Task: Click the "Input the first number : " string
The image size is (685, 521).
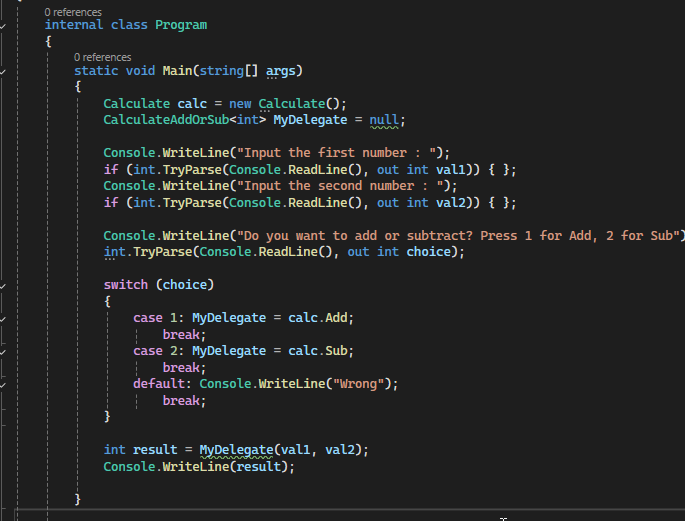Action: [x=336, y=153]
